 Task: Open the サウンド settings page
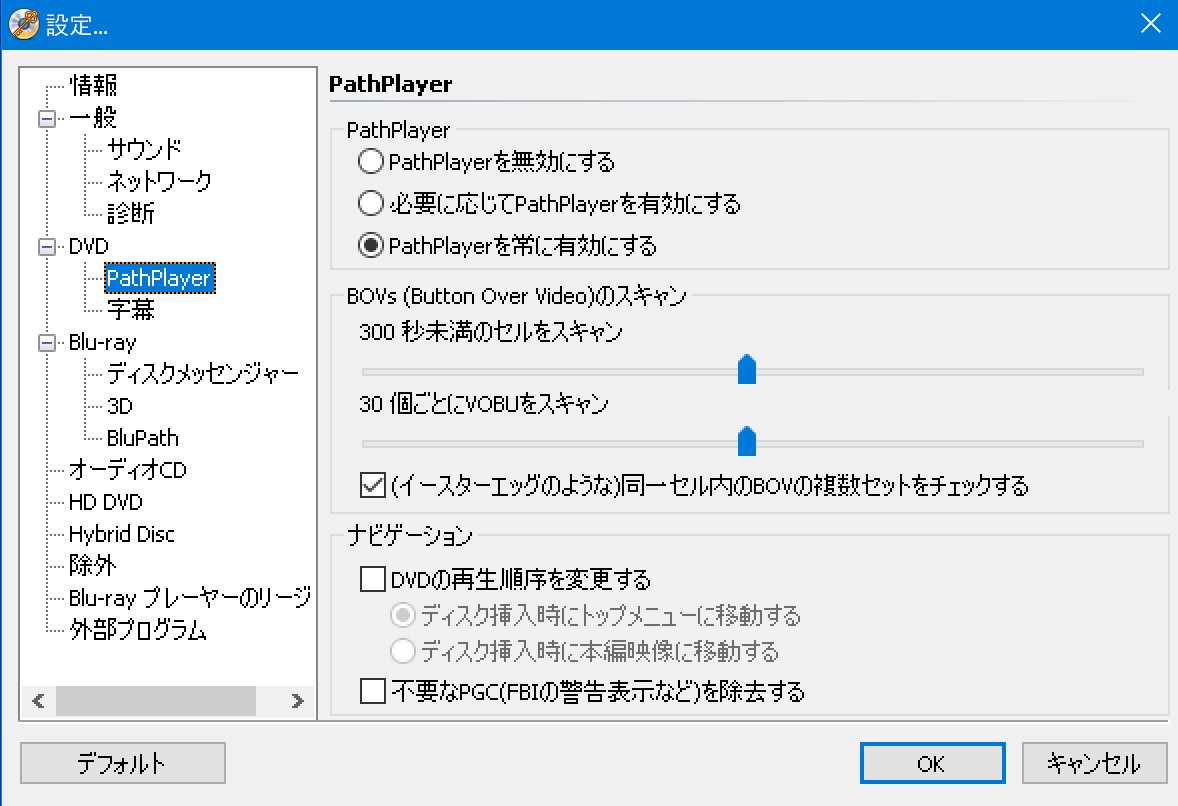pyautogui.click(x=144, y=149)
